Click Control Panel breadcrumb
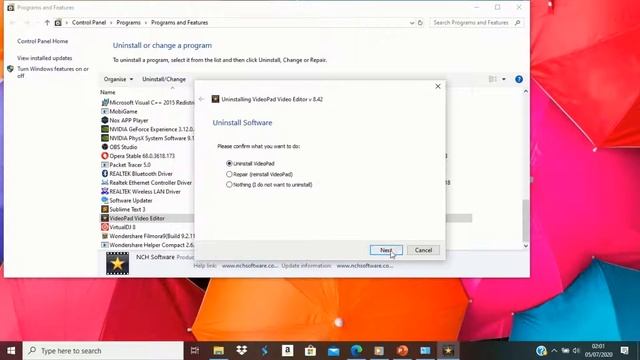The width and height of the screenshot is (640, 360). click(89, 22)
